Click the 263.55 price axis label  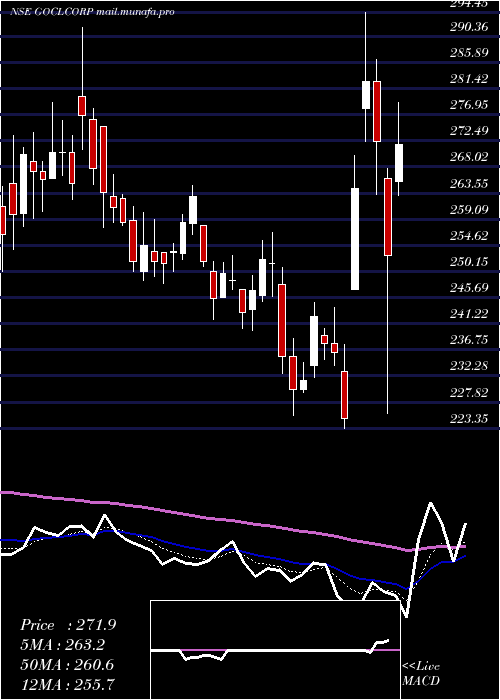(x=468, y=183)
